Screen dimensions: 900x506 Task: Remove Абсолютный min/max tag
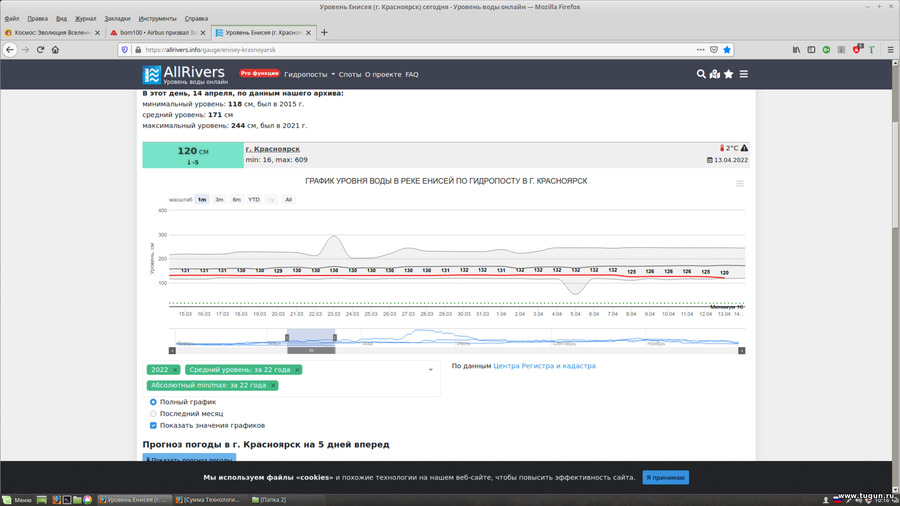(273, 386)
